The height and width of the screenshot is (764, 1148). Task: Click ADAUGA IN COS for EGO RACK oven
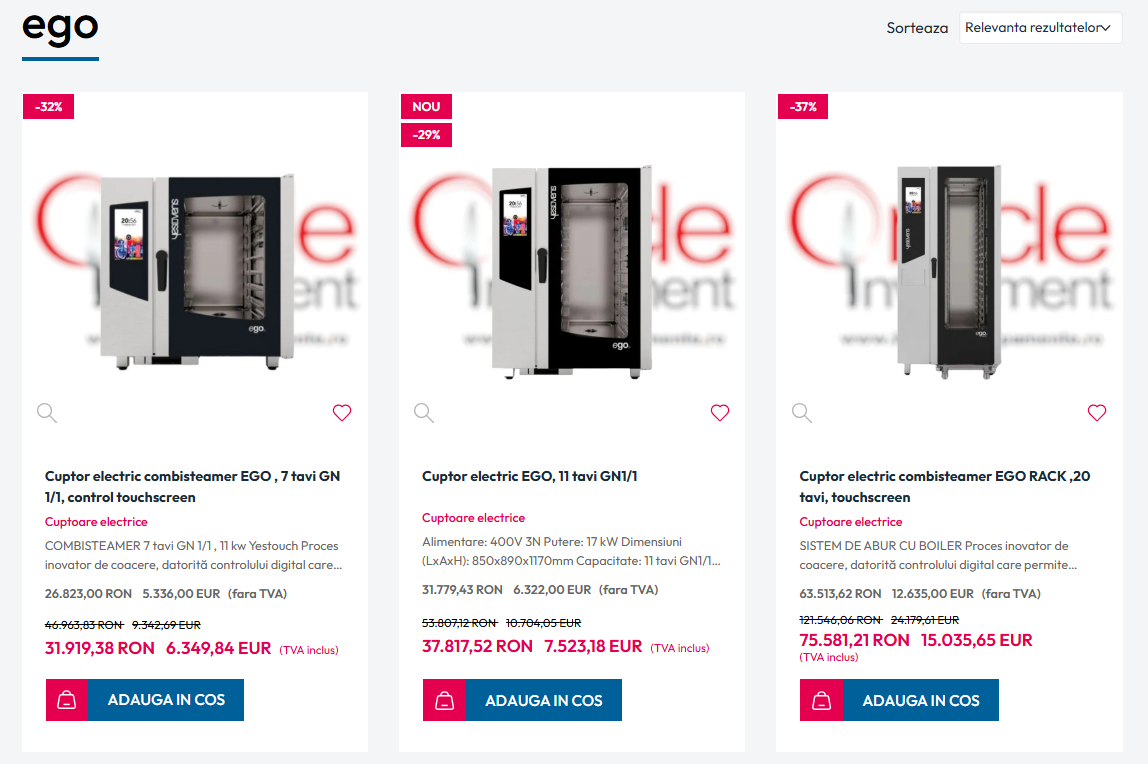921,700
